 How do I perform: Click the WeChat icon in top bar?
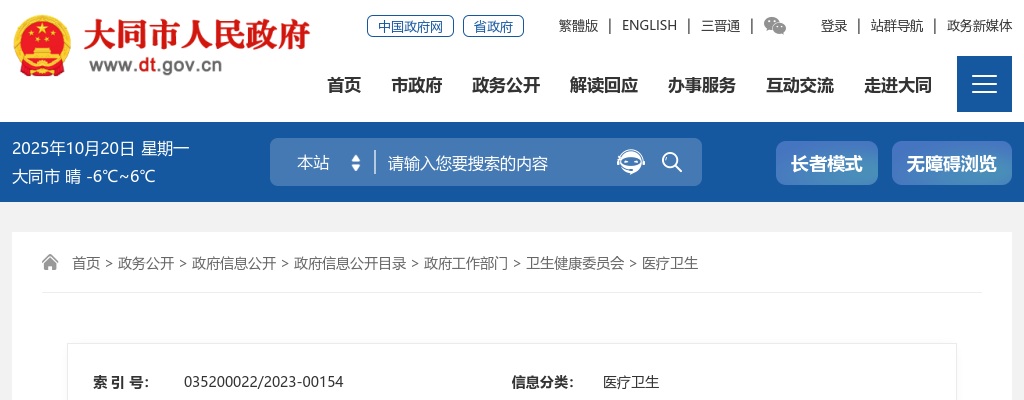pos(774,26)
